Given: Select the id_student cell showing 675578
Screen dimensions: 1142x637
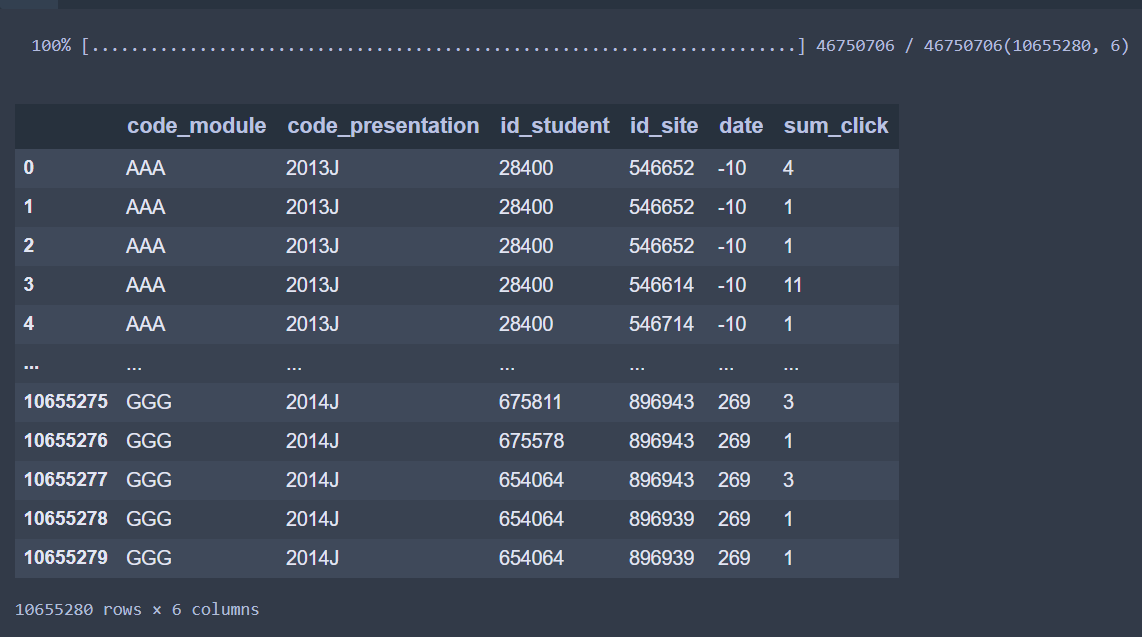Looking at the screenshot, I should [530, 441].
